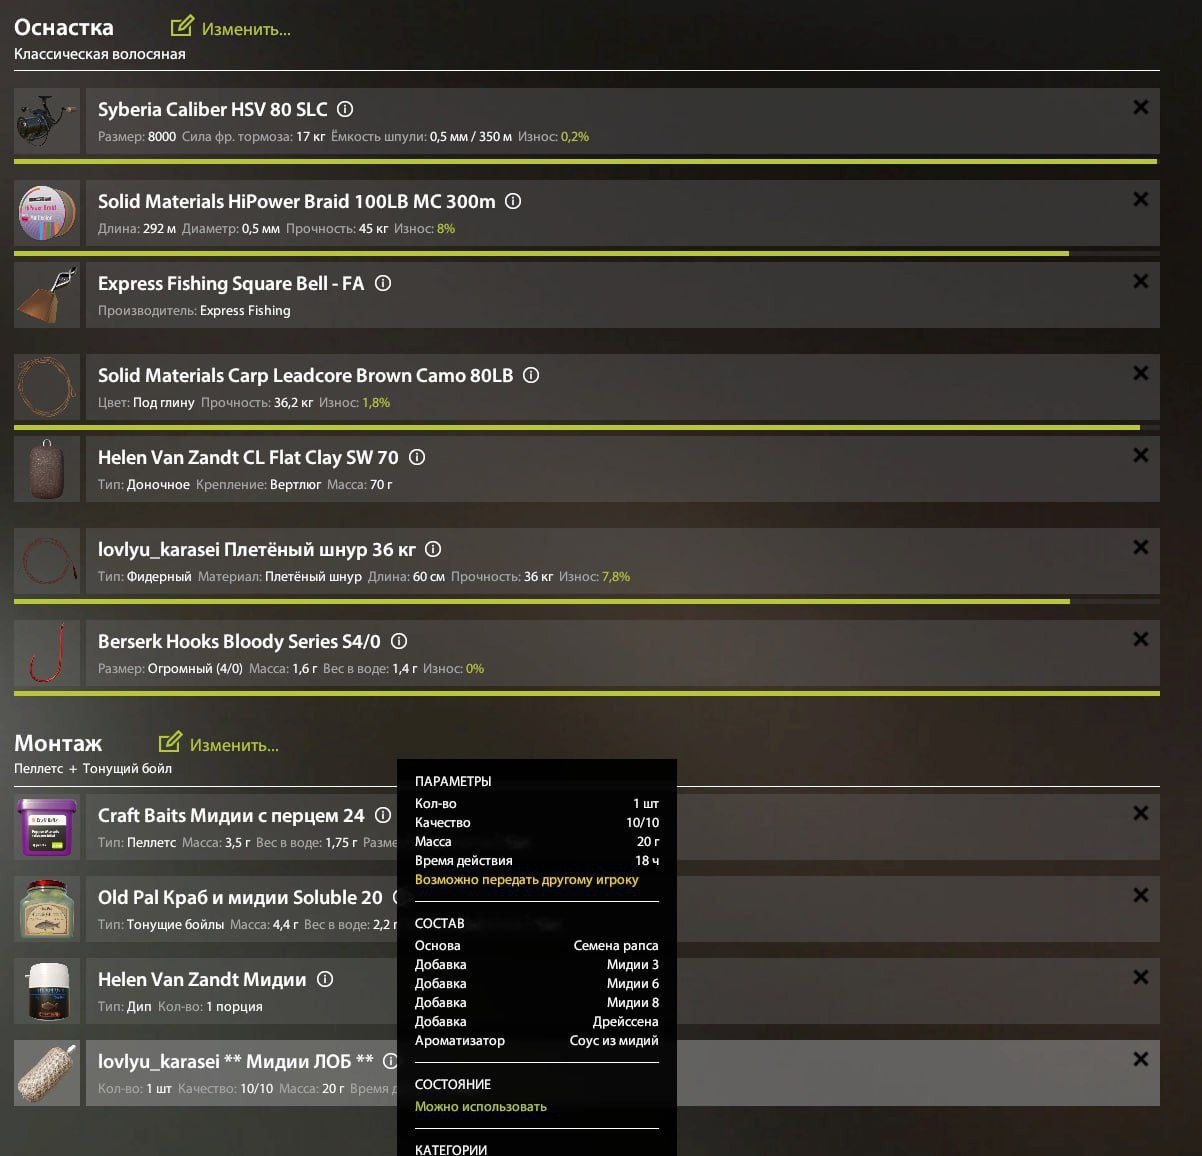1202x1156 pixels.
Task: Click Solid Materials HiPower Braid 100LB title
Action: (x=296, y=202)
